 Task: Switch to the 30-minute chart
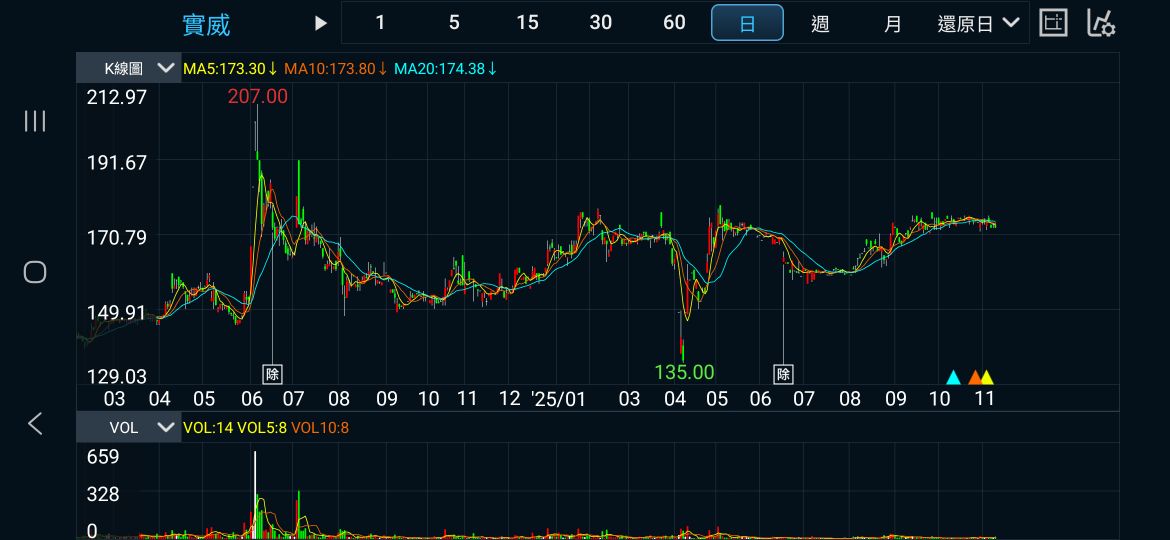pyautogui.click(x=601, y=23)
